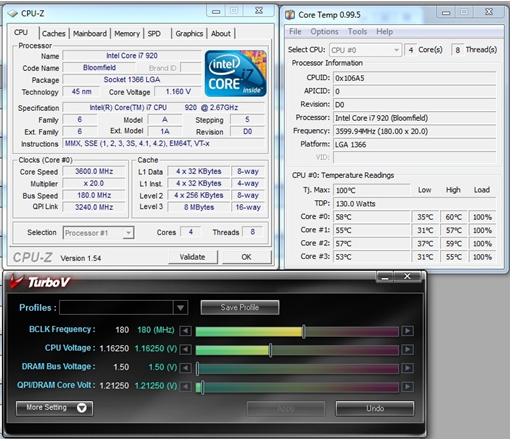Select the CPU tab in CPU-Z
512x441 pixels.
pos(21,33)
